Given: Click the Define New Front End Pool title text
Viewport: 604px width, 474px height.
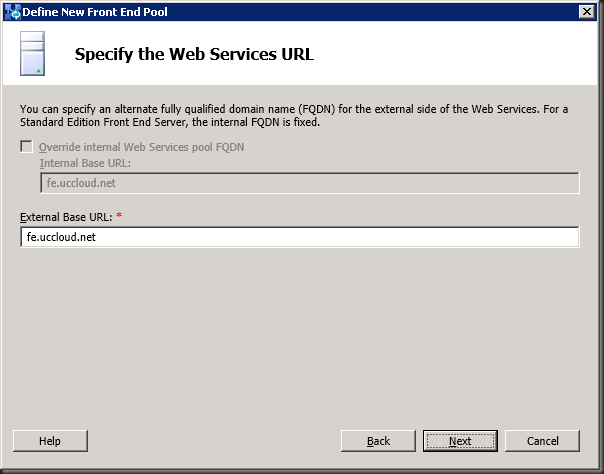Looking at the screenshot, I should coord(95,12).
